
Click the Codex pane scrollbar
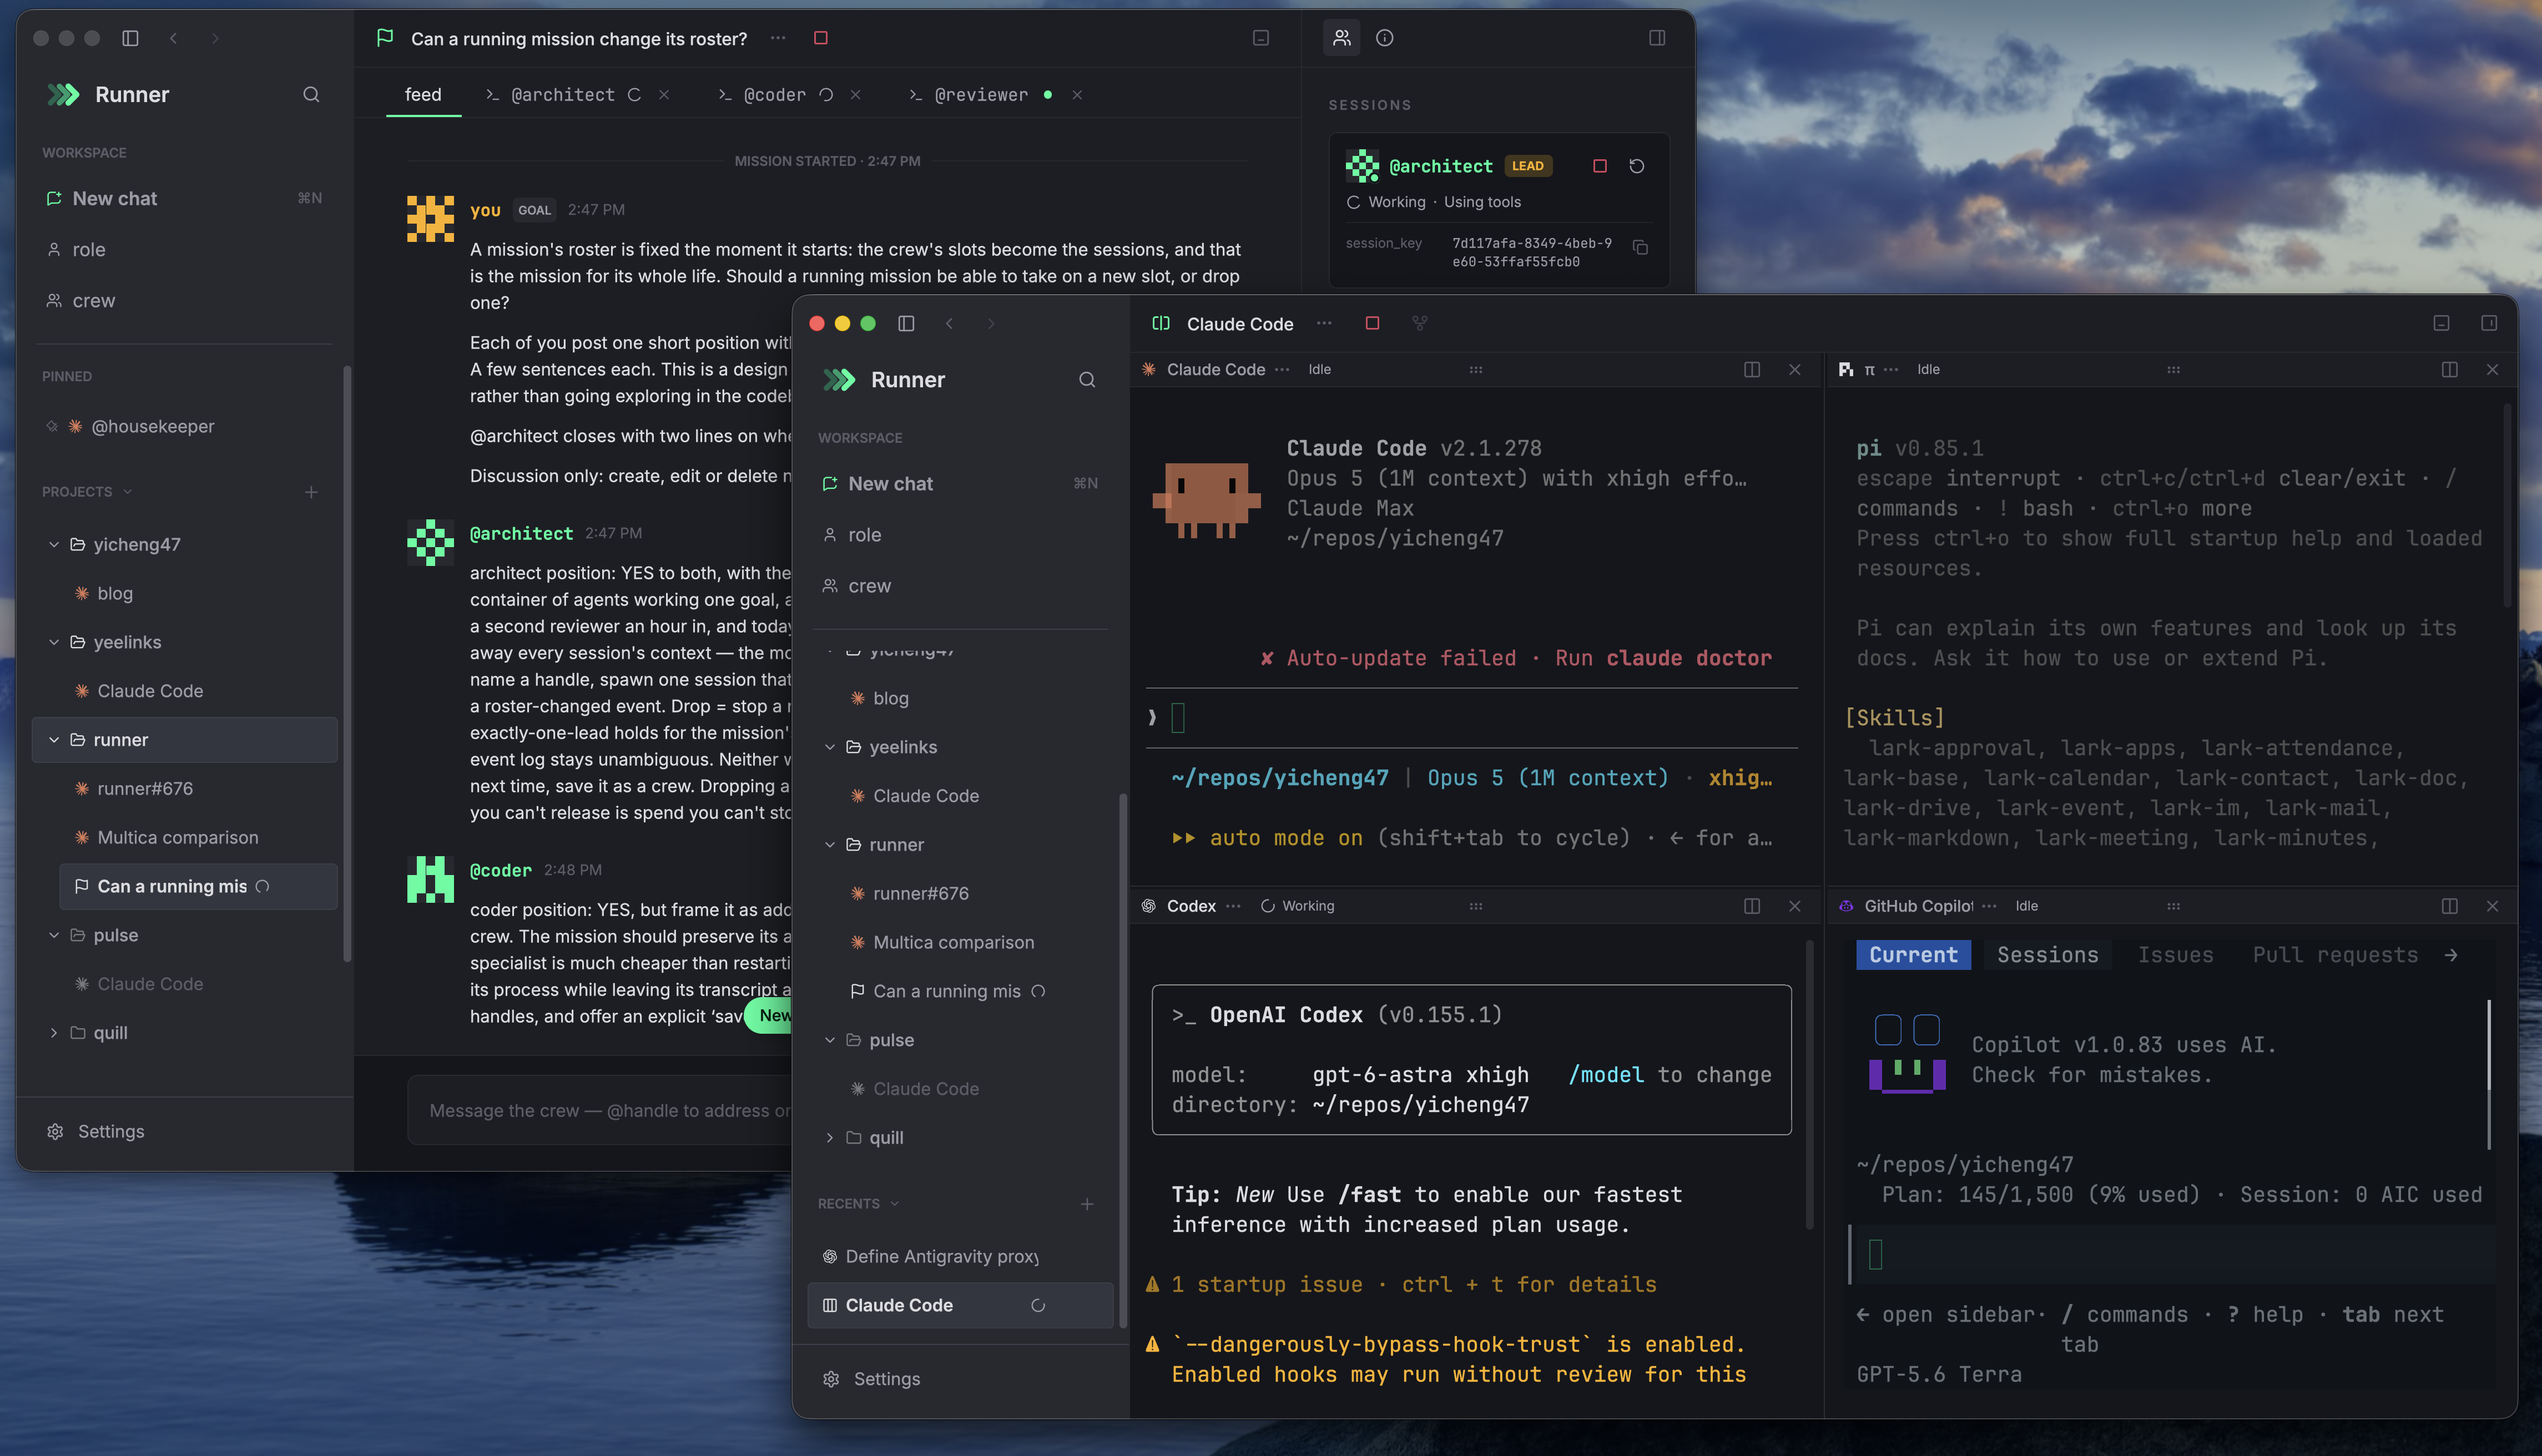1809,1085
